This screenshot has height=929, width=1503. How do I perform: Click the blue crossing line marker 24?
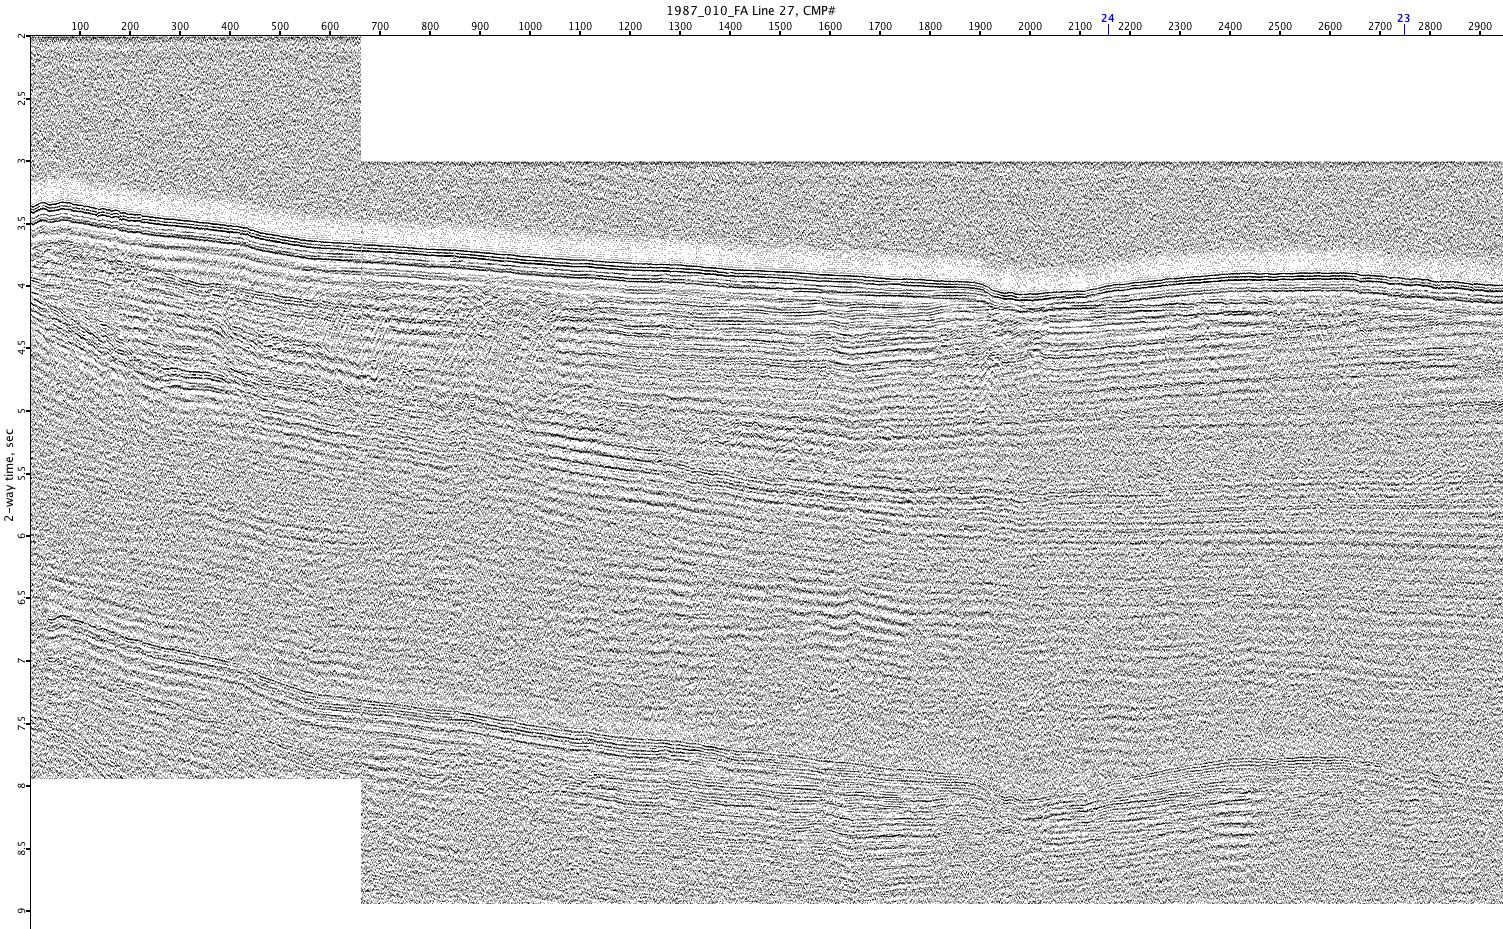point(1107,18)
